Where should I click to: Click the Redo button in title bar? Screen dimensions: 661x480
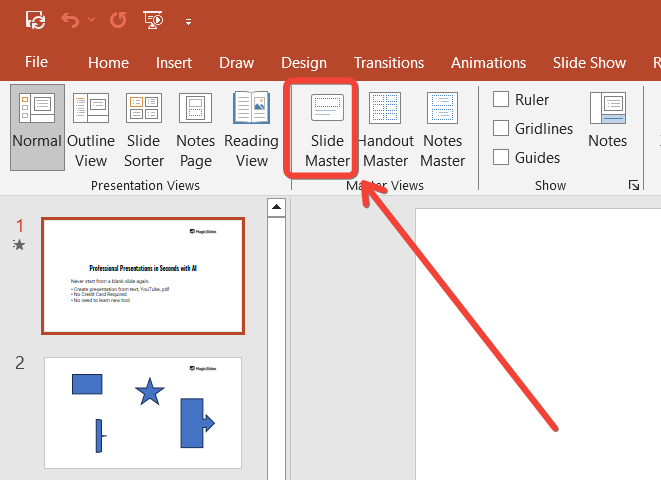tap(117, 20)
